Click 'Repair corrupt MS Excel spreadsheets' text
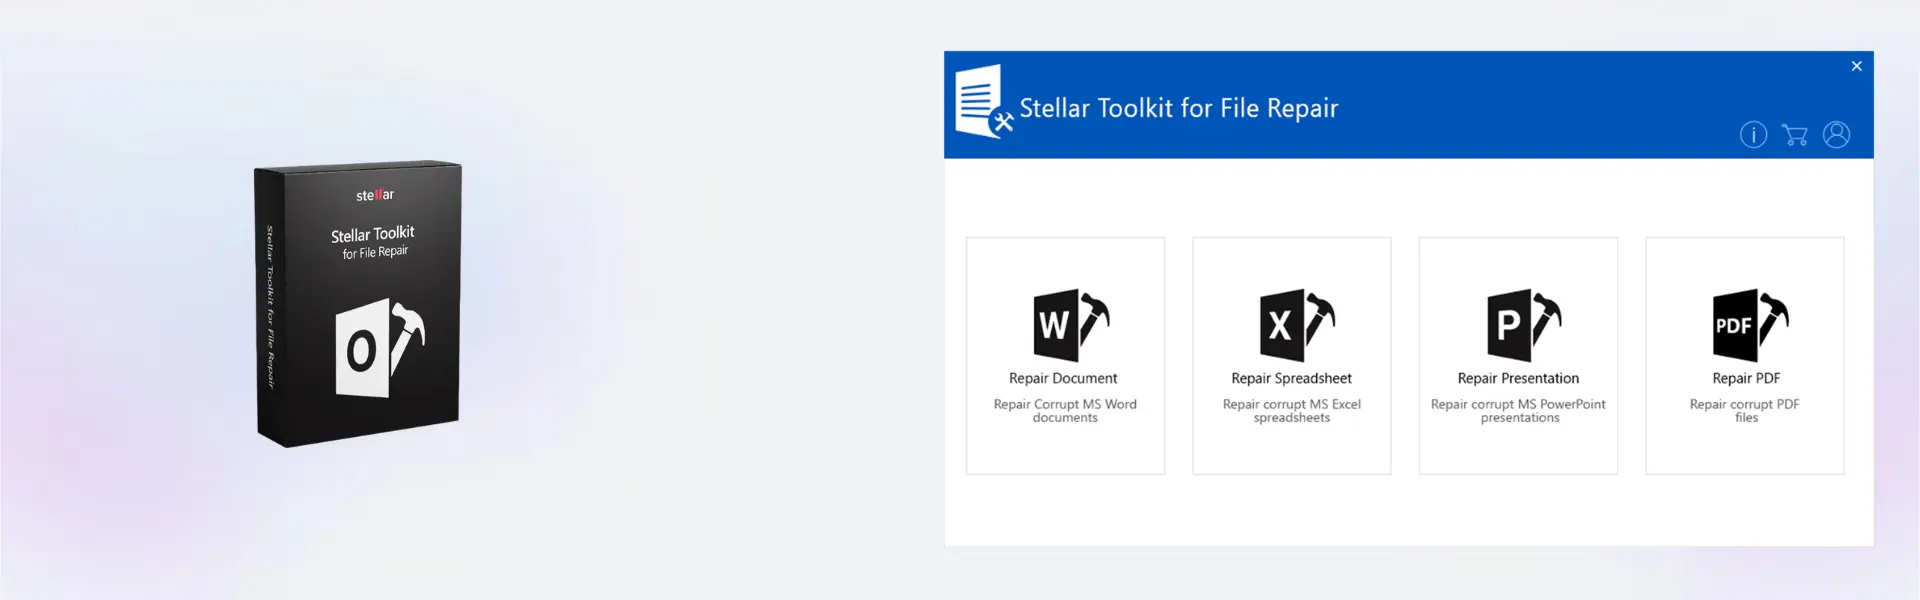Image resolution: width=1920 pixels, height=600 pixels. point(1291,411)
